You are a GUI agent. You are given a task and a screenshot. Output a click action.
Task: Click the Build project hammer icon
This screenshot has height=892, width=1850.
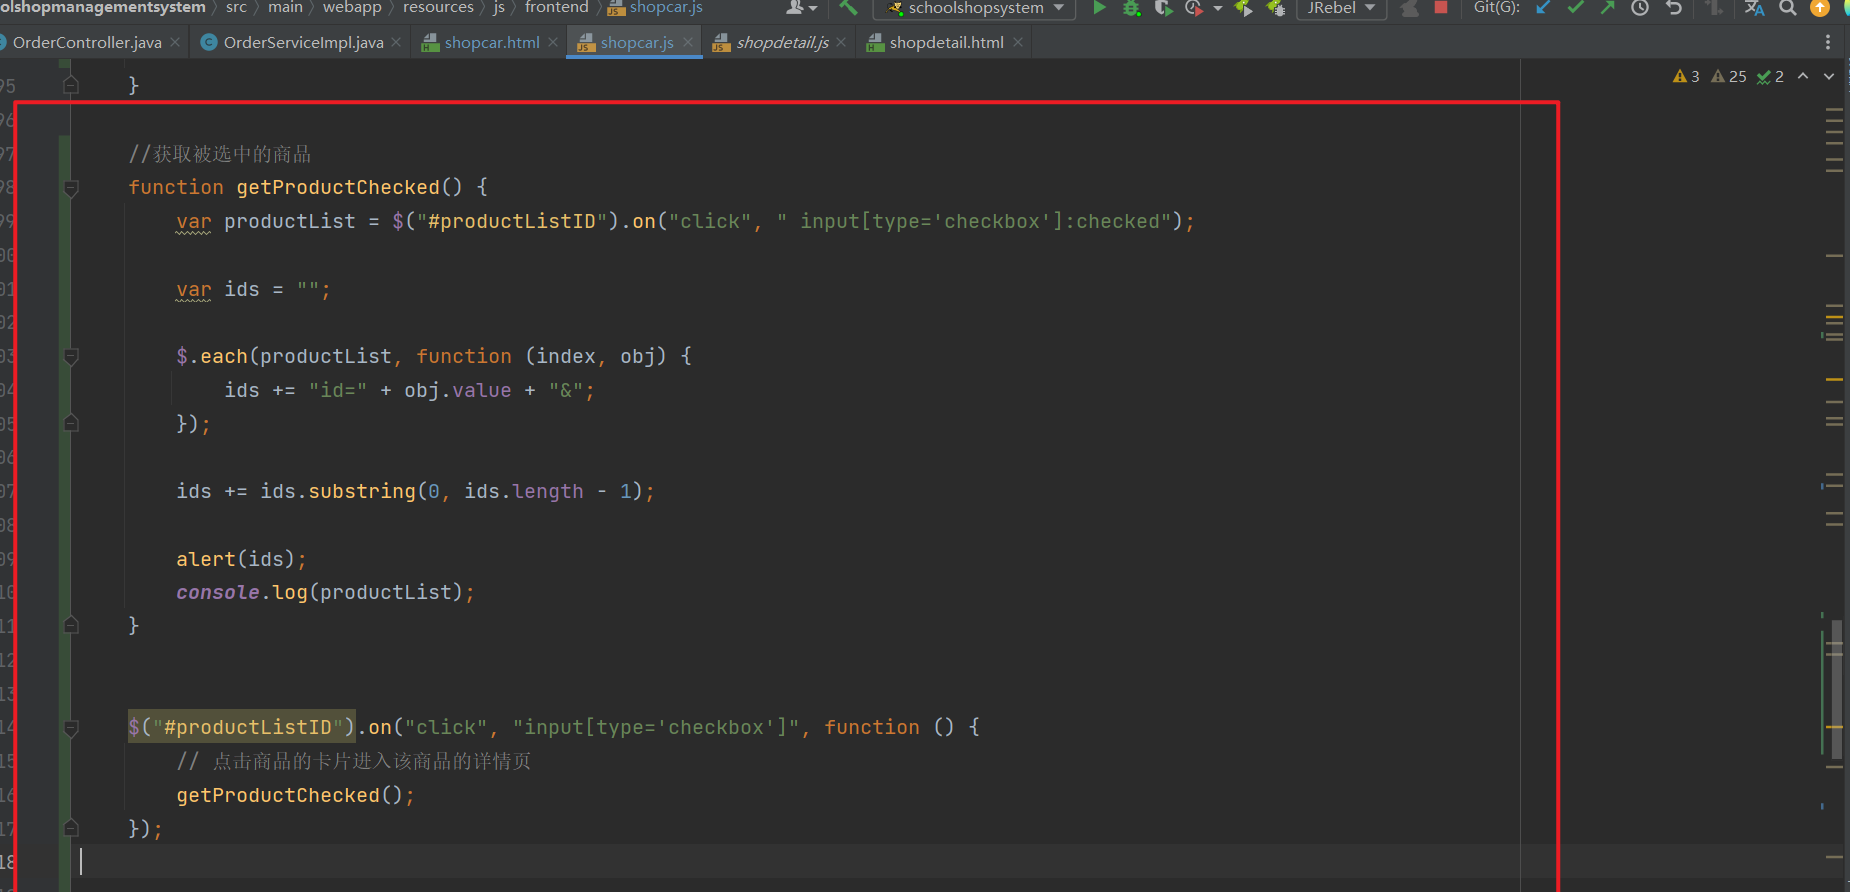[x=848, y=8]
